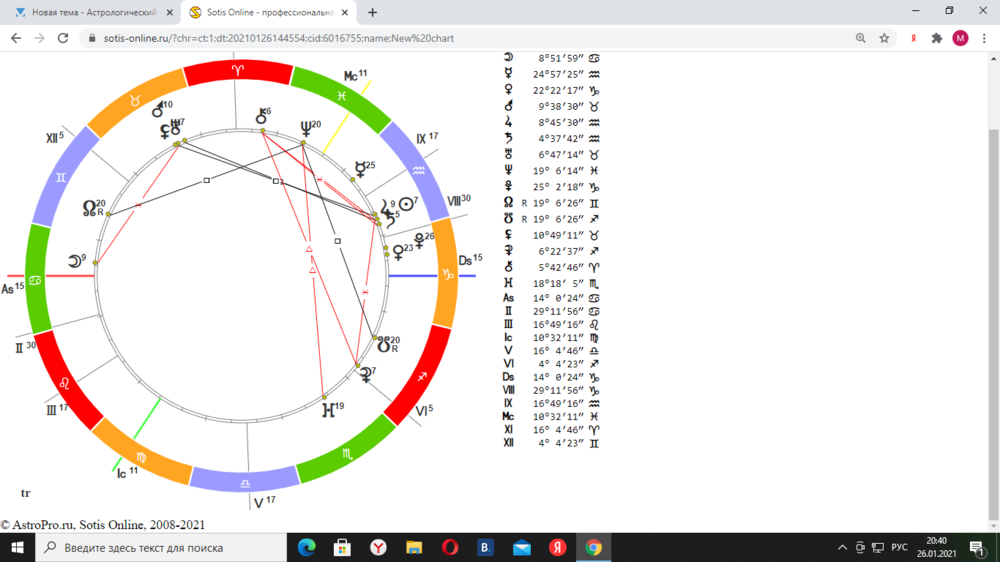Click the Cancer sign segment on the chart
Viewport: 1000px width, 562px height.
point(35,280)
